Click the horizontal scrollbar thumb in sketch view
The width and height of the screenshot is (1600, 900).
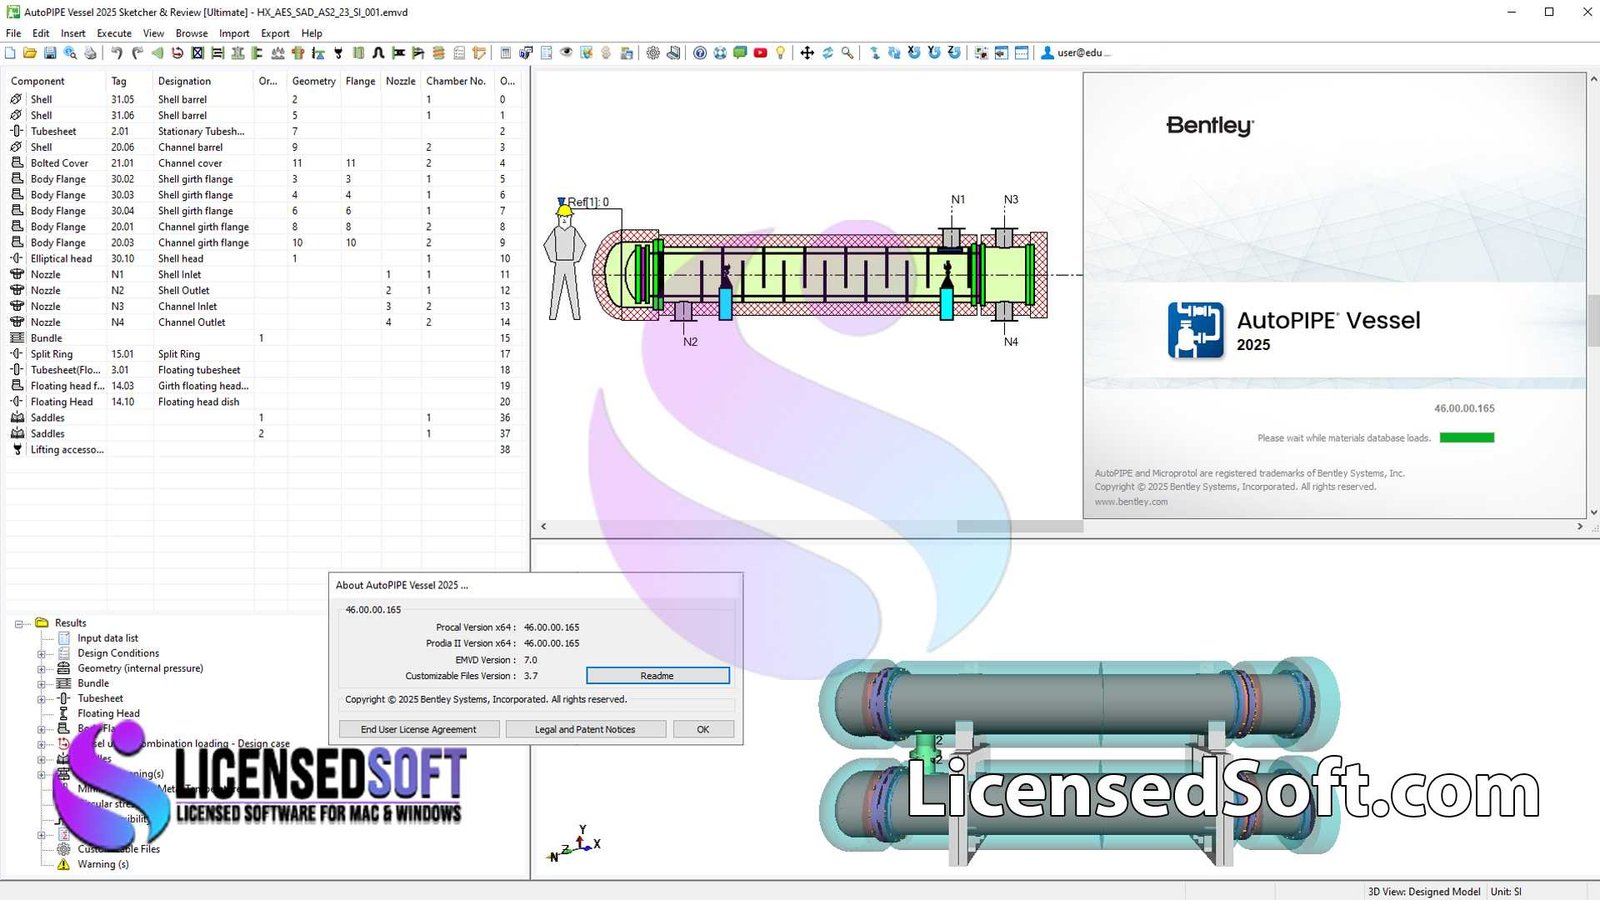[x=1019, y=526]
